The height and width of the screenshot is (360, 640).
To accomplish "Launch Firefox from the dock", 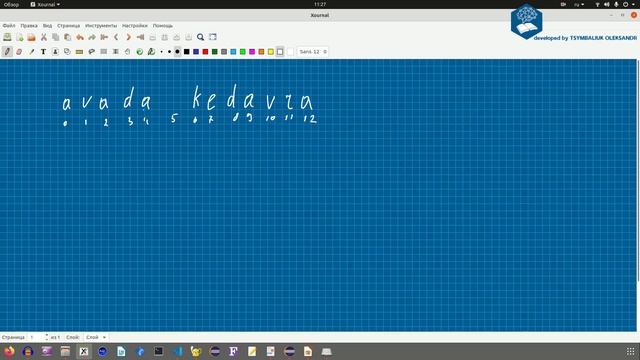I will point(9,351).
